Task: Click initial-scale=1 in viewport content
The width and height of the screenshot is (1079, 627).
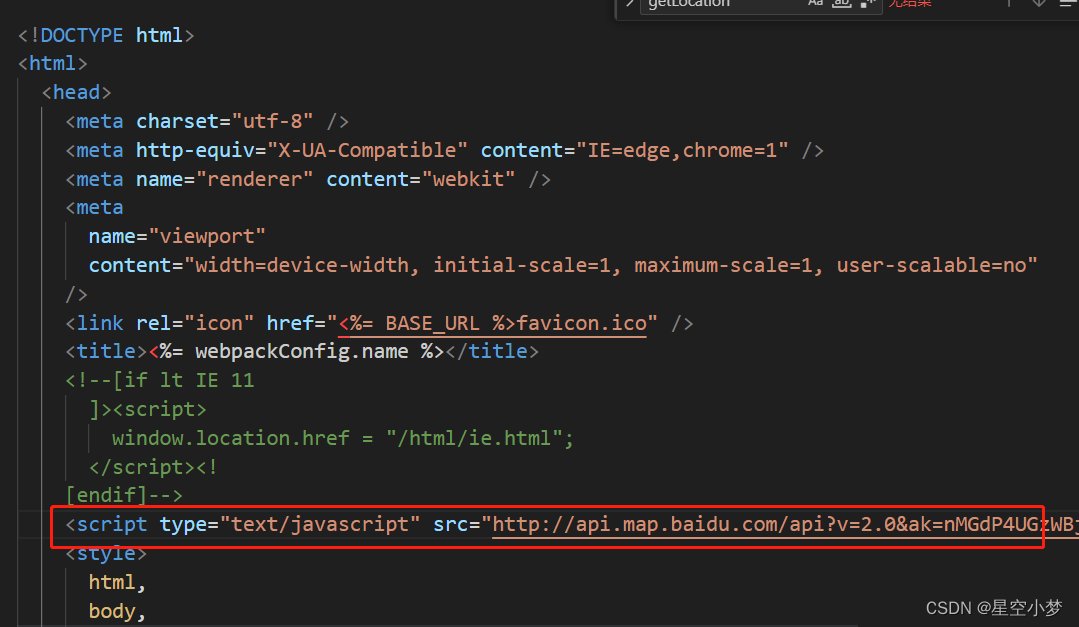Action: [x=521, y=265]
